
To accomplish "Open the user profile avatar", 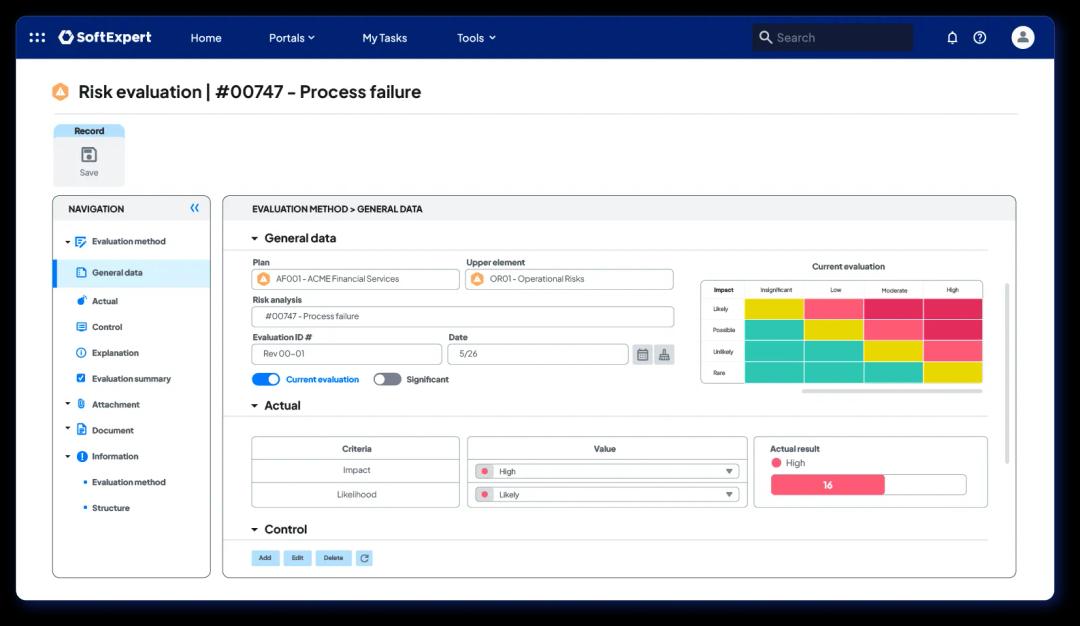I will 1022,38.
